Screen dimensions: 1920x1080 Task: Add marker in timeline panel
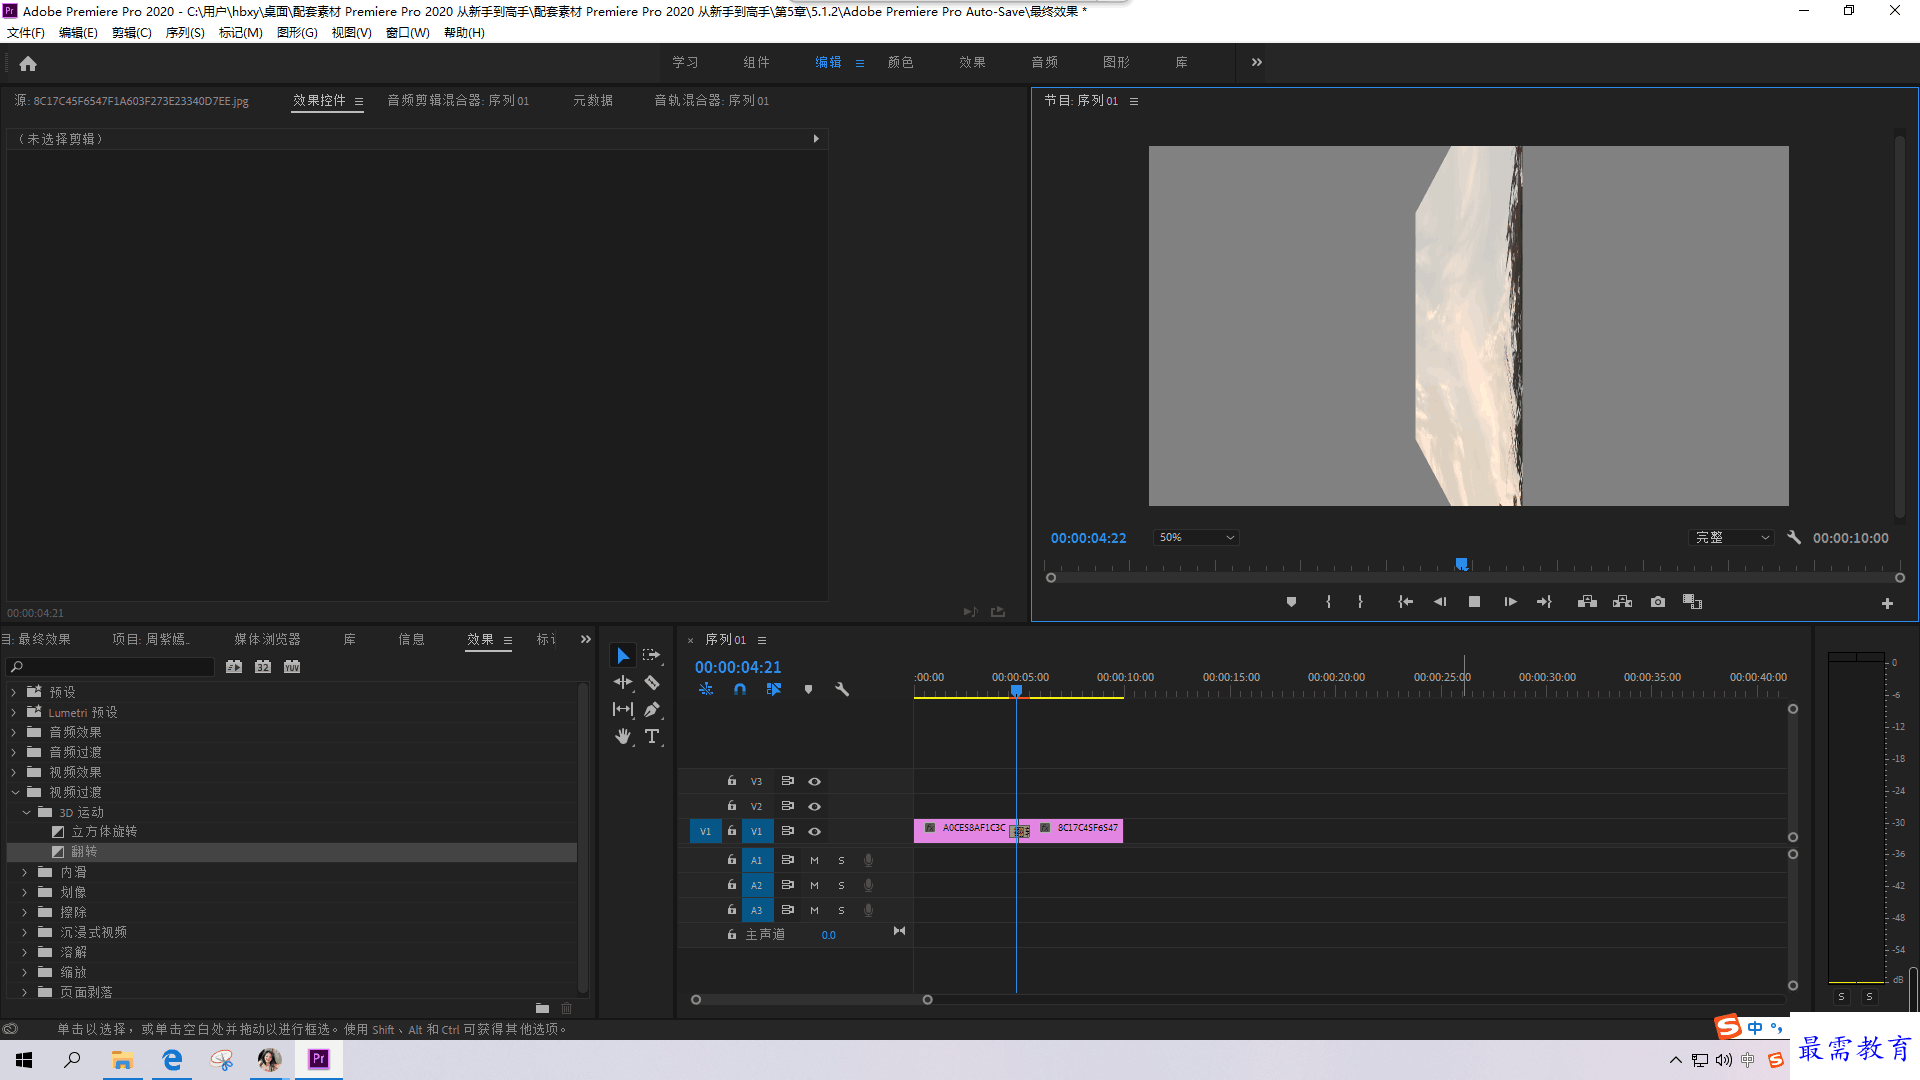click(808, 689)
